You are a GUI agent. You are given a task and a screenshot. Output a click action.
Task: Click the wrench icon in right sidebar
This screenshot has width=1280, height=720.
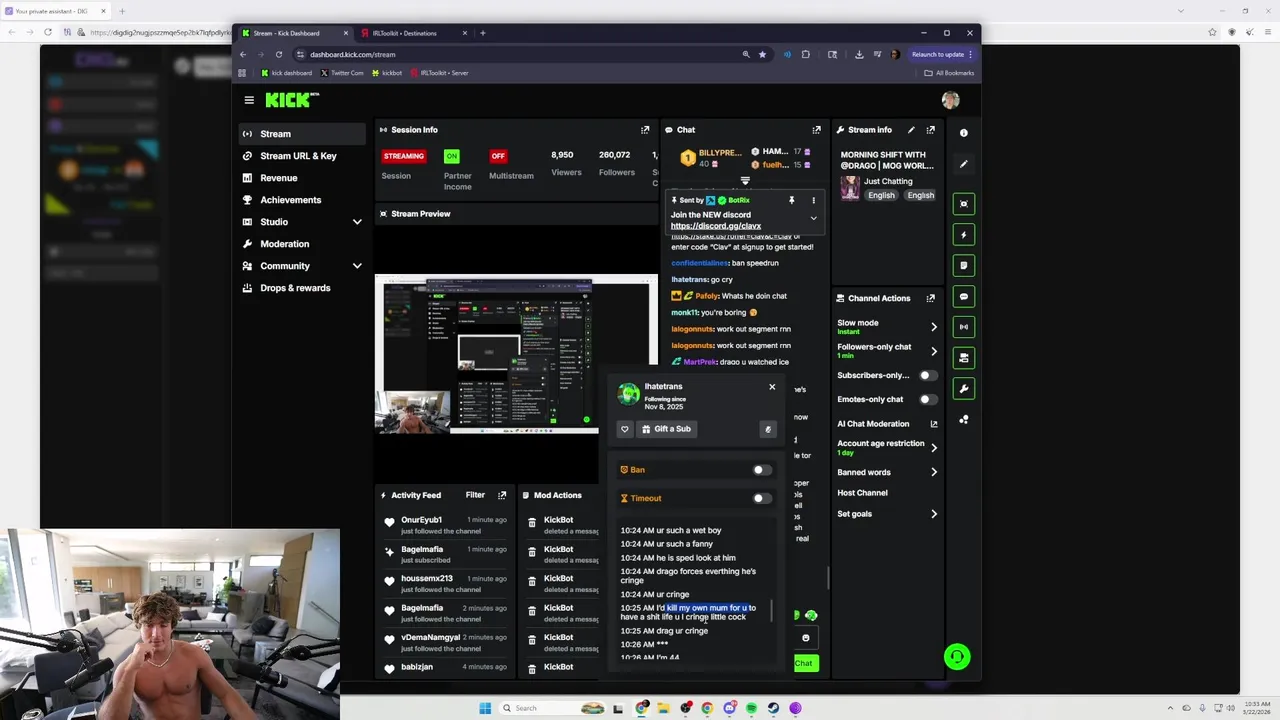coord(964,388)
